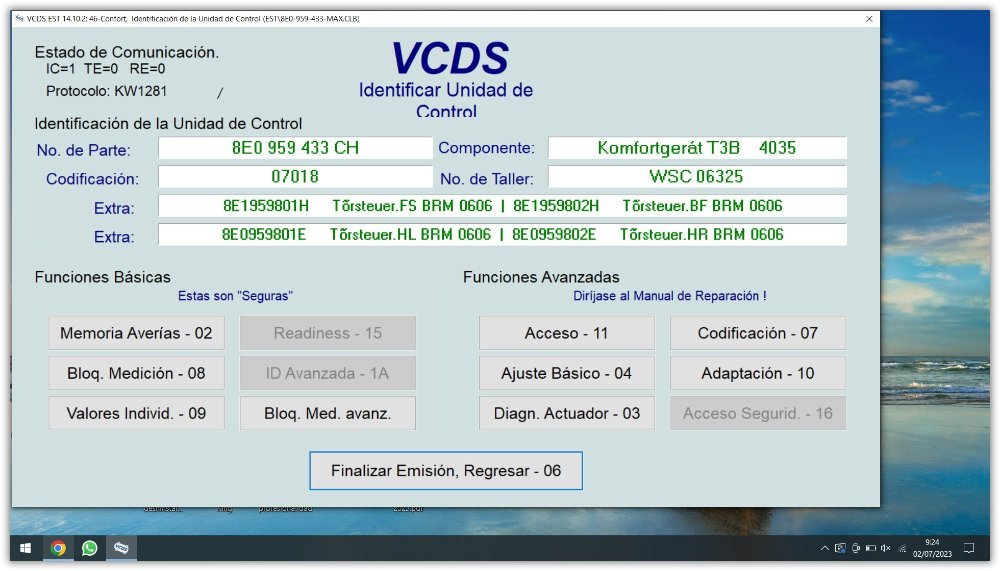The height and width of the screenshot is (571, 1000).
Task: Open WhatsApp from the taskbar
Action: [89, 548]
